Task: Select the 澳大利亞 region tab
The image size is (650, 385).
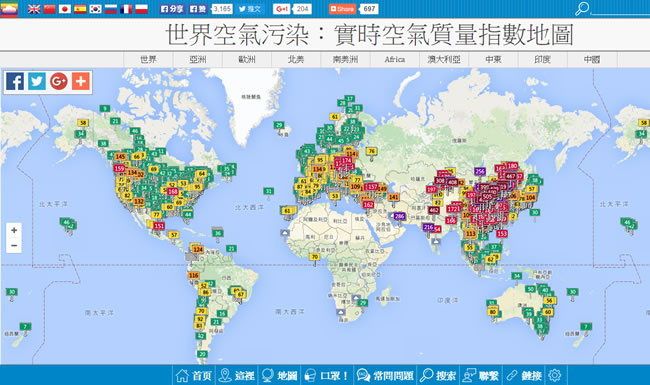Action: (444, 59)
